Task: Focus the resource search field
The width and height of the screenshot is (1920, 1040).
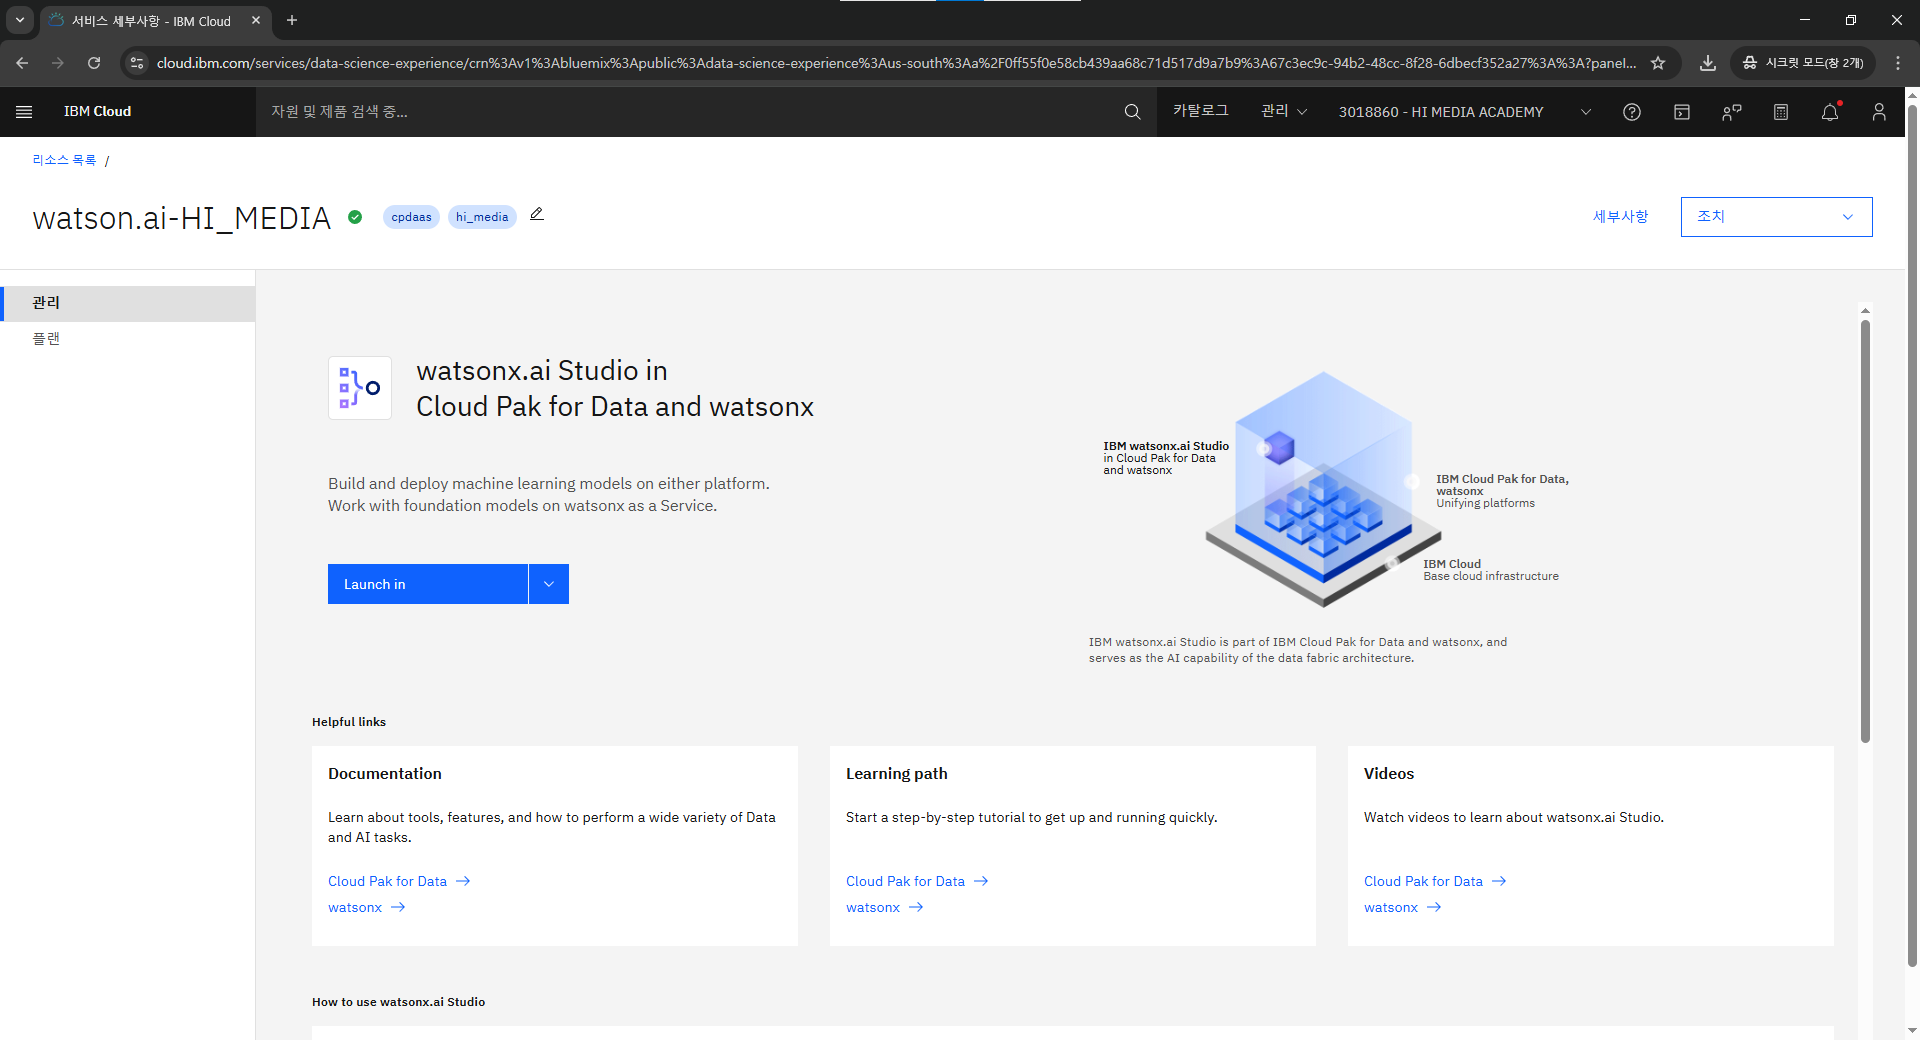Action: pos(690,112)
